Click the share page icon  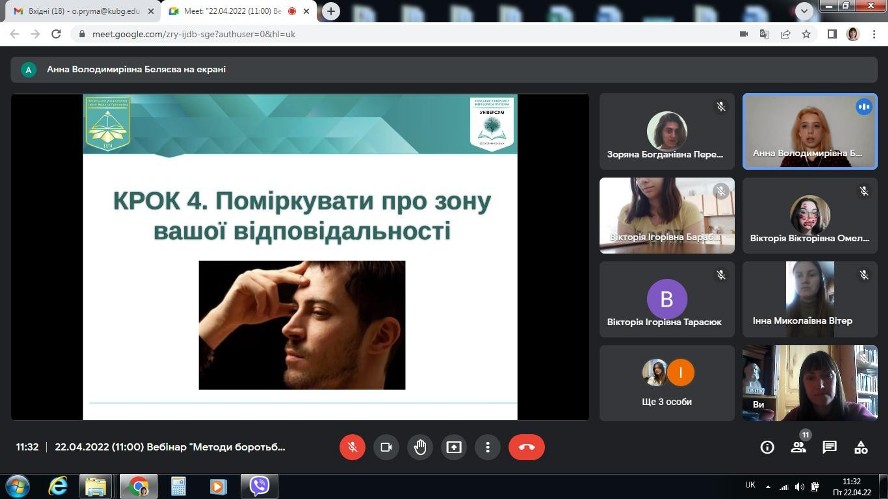785,34
